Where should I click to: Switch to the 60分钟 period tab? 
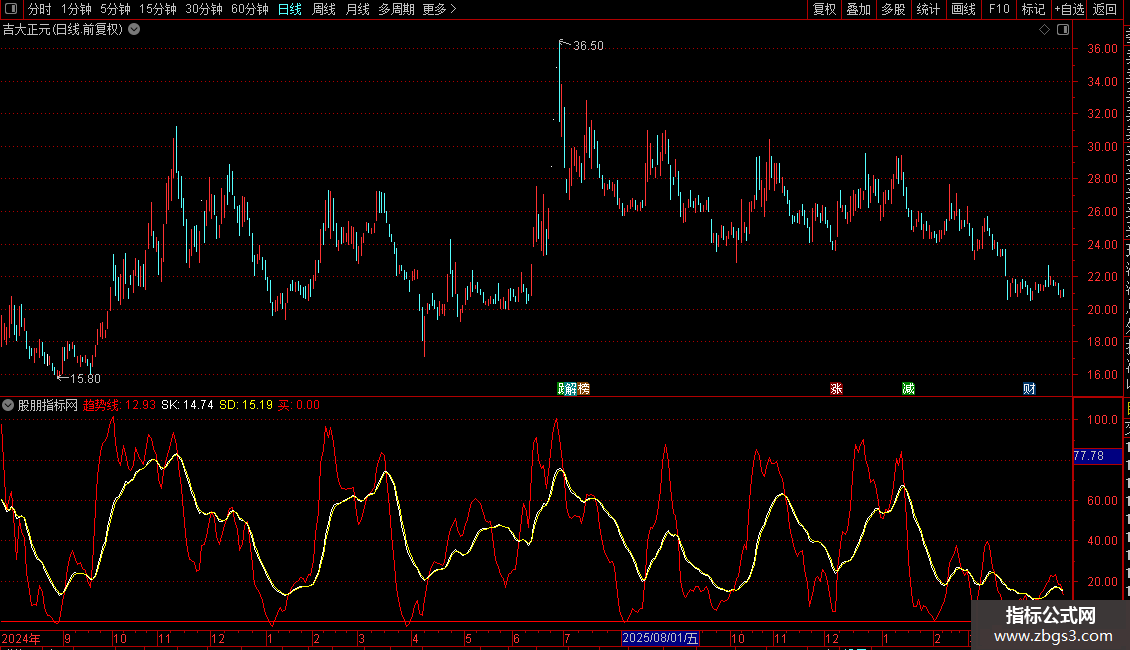250,9
